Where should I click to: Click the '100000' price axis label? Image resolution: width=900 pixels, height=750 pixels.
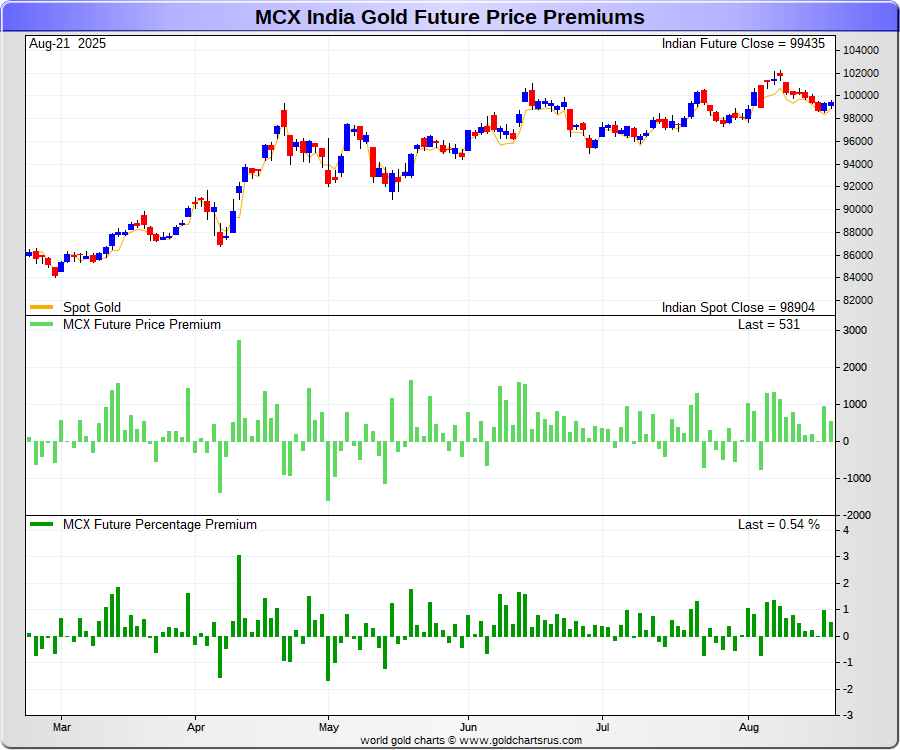(x=860, y=95)
